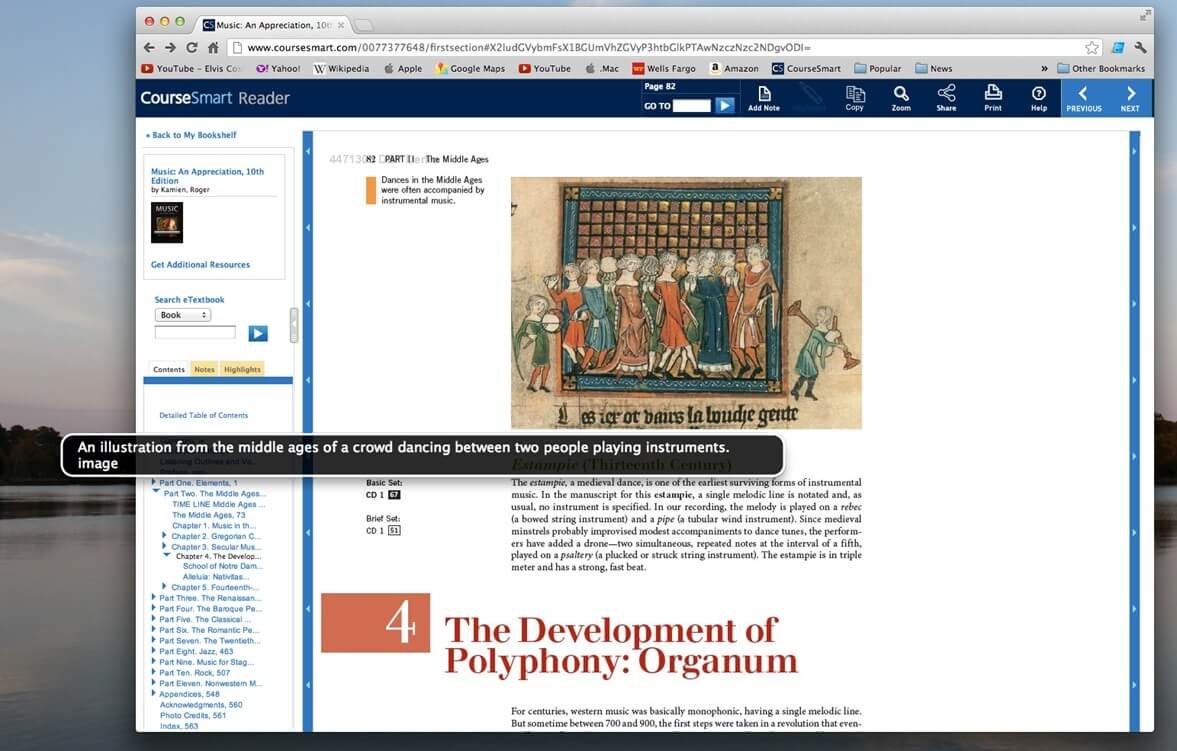
Task: Click the new tab button
Action: point(363,25)
